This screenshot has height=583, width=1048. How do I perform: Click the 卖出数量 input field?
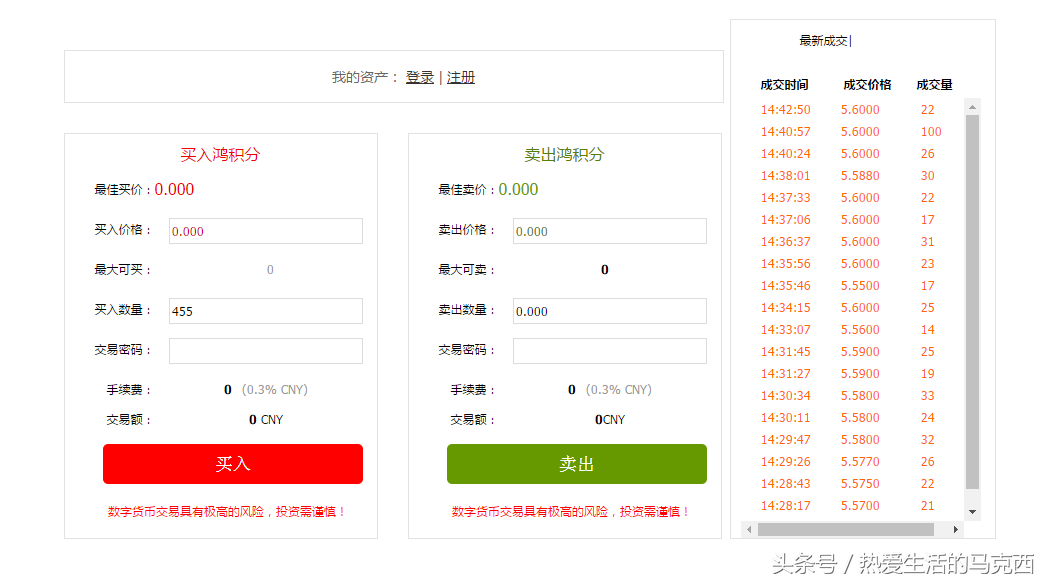[x=609, y=311]
